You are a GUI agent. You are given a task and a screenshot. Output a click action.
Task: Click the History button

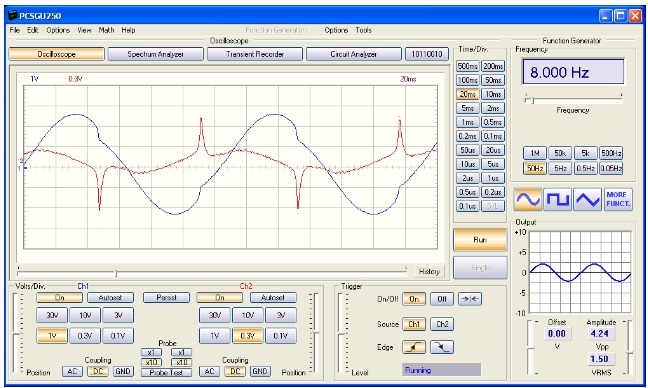[x=429, y=271]
